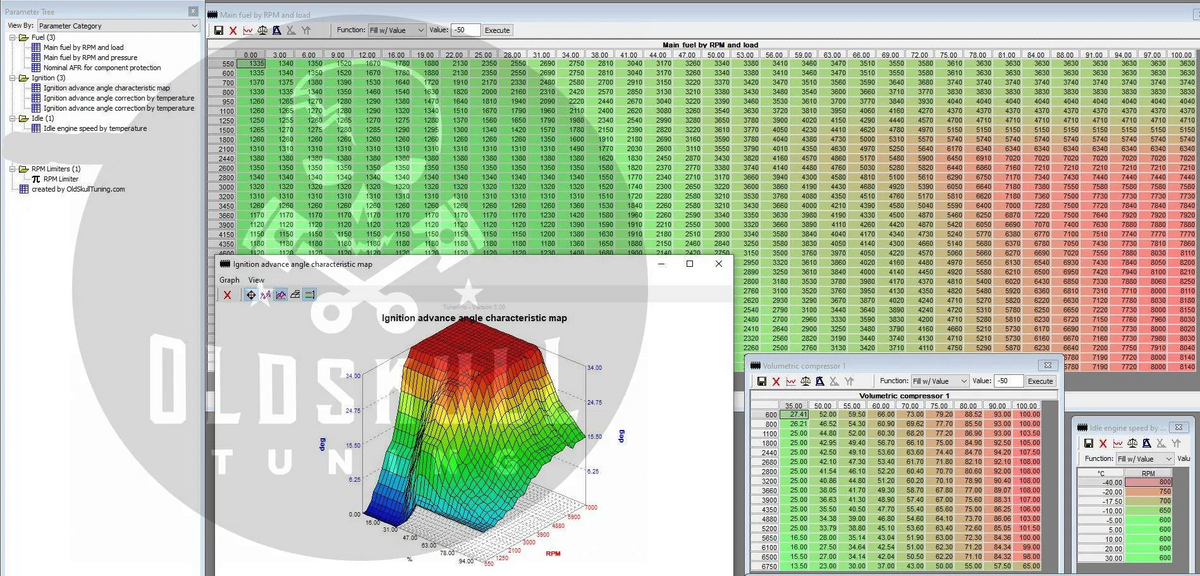Click Execute button in Volumetric compressor window

click(x=1040, y=381)
